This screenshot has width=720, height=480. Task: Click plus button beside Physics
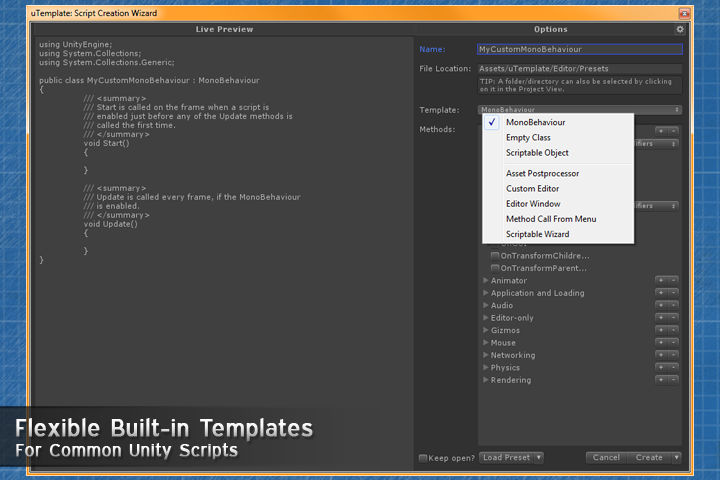click(x=661, y=368)
